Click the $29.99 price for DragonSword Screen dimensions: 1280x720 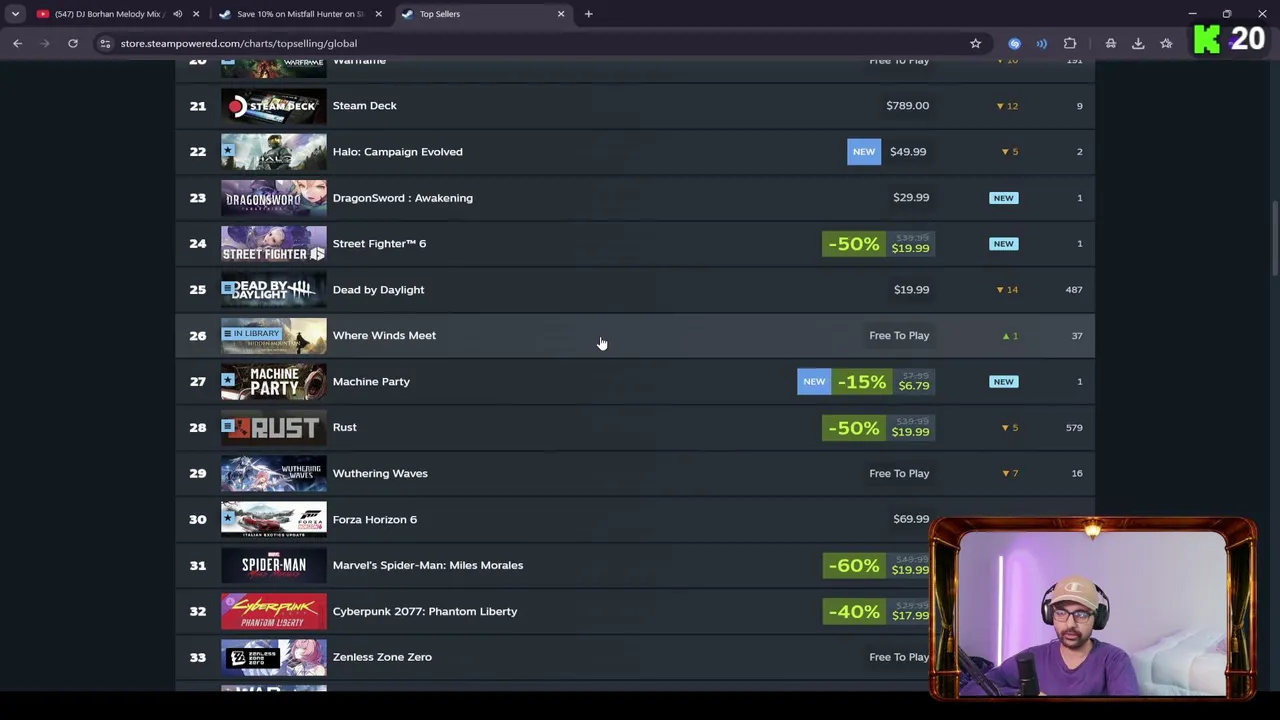coord(911,197)
